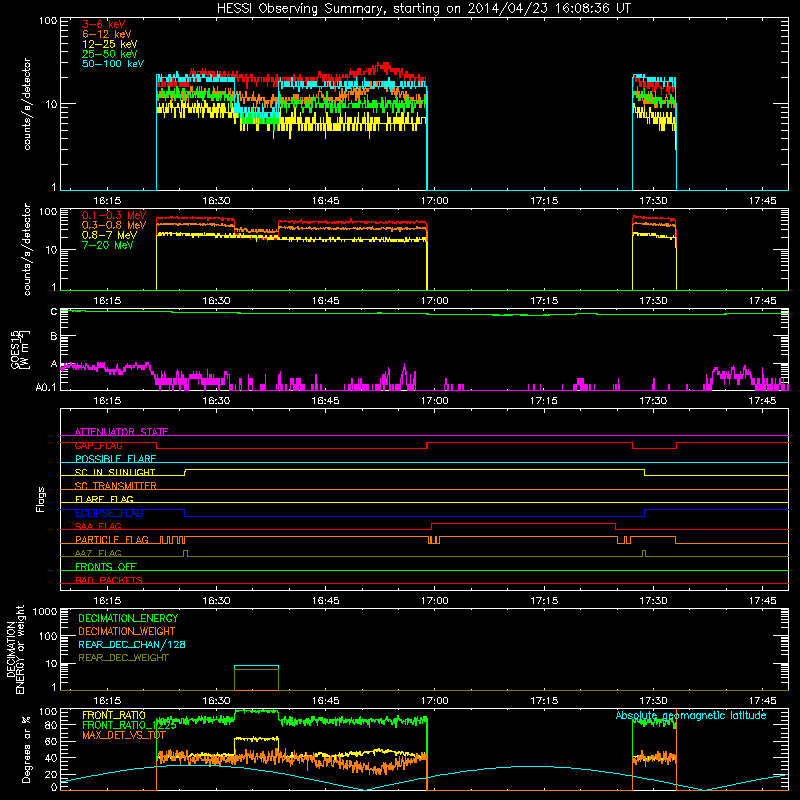
Task: Click the DECIMATION_WEIGHT legend entry
Action: point(127,632)
